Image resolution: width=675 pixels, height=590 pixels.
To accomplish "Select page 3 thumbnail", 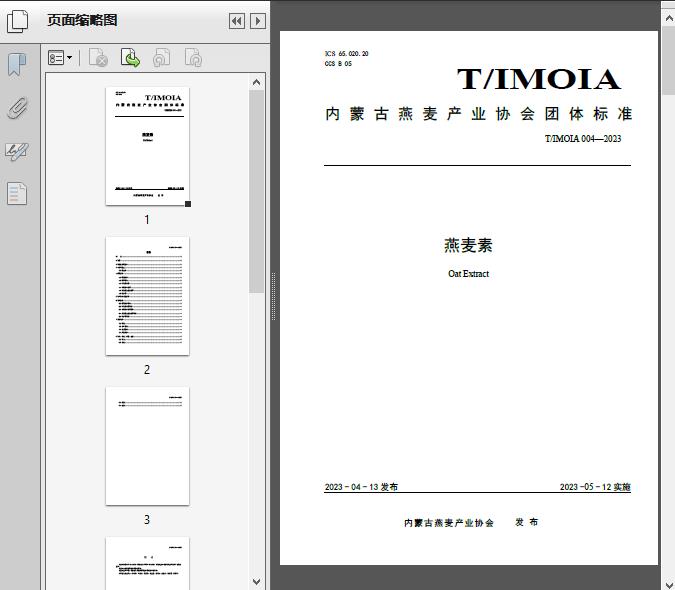I will (147, 446).
